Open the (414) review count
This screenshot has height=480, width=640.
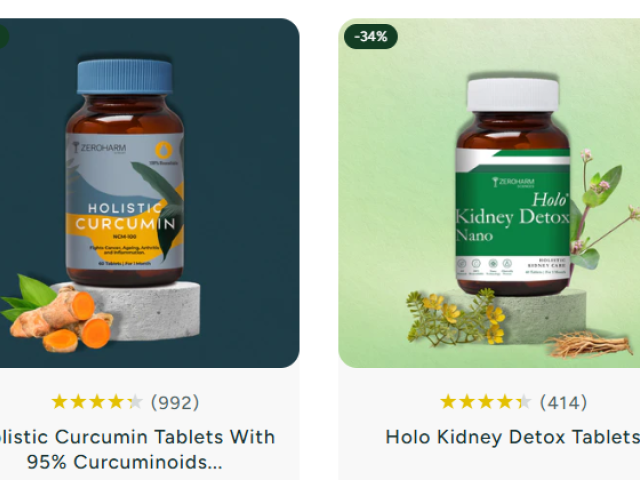tap(564, 402)
